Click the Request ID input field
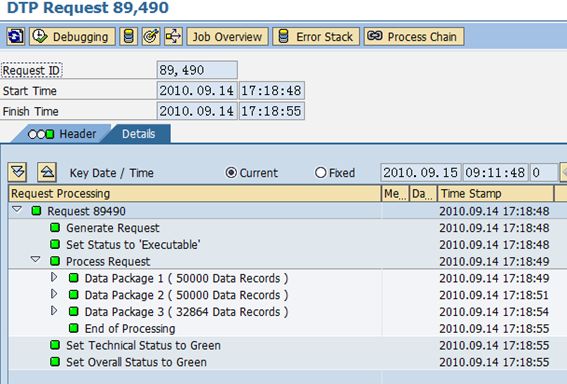Image resolution: width=567 pixels, height=384 pixels. pyautogui.click(x=197, y=70)
